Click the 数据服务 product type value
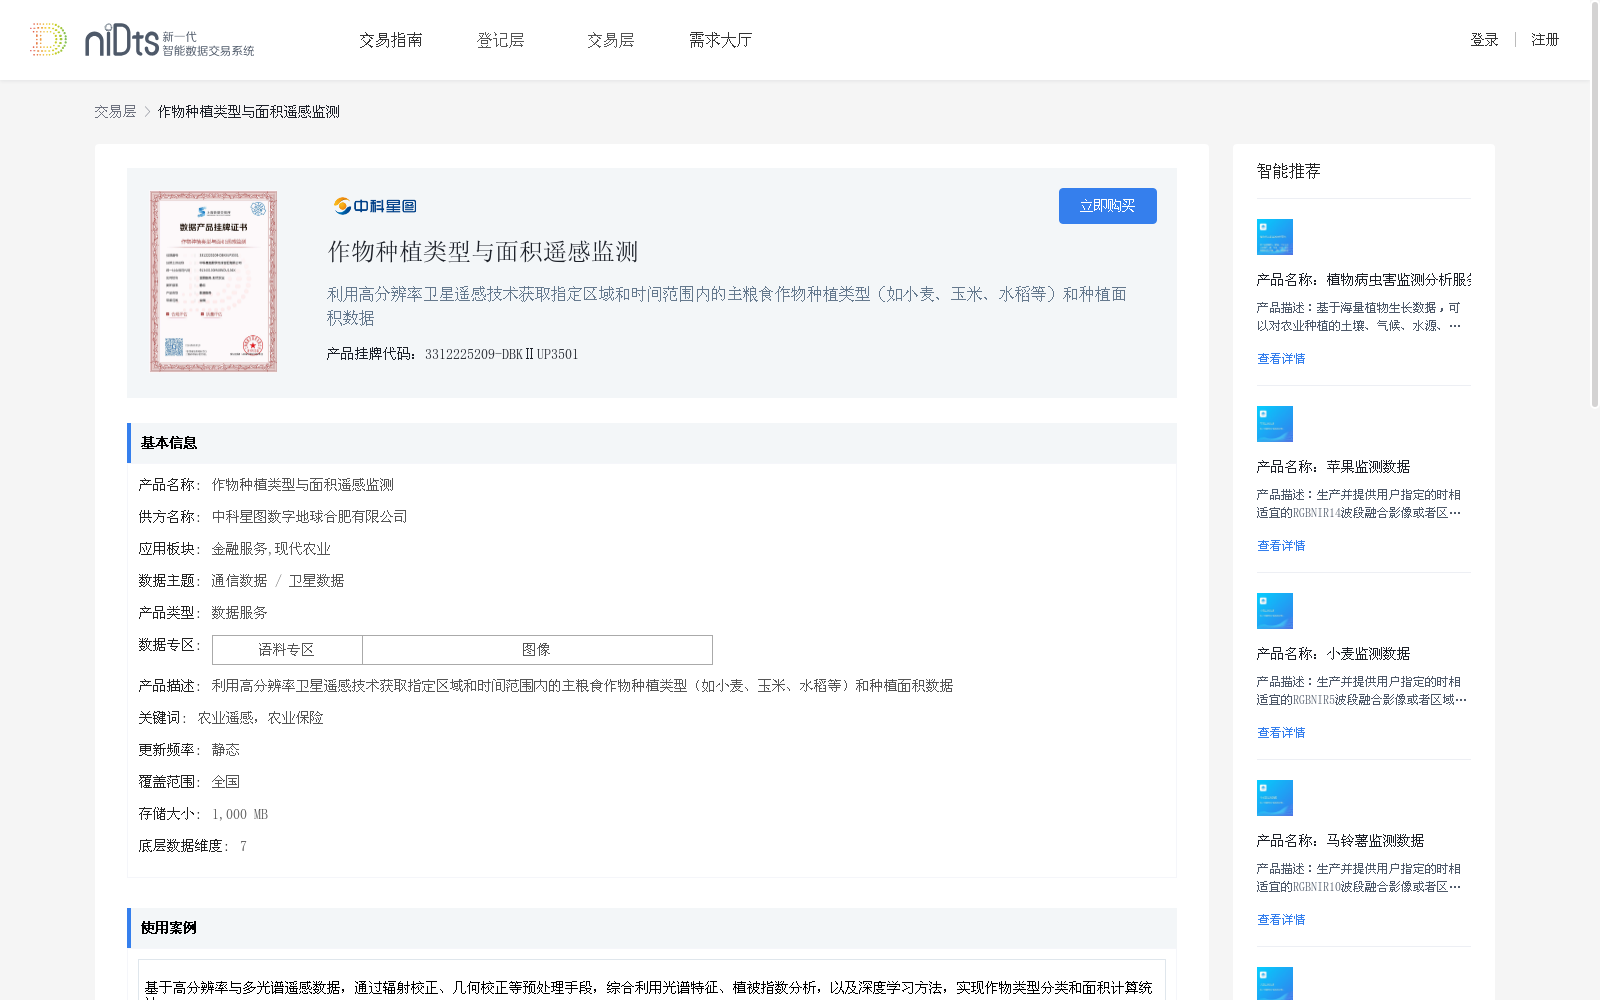 click(x=239, y=613)
